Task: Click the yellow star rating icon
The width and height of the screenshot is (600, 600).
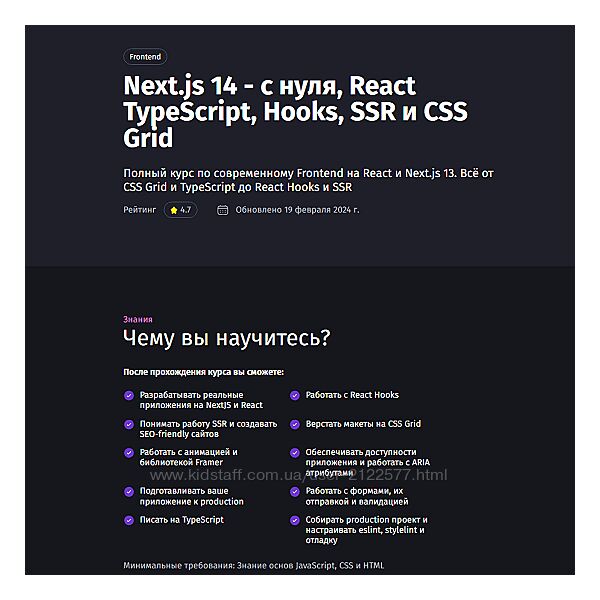Action: click(174, 210)
